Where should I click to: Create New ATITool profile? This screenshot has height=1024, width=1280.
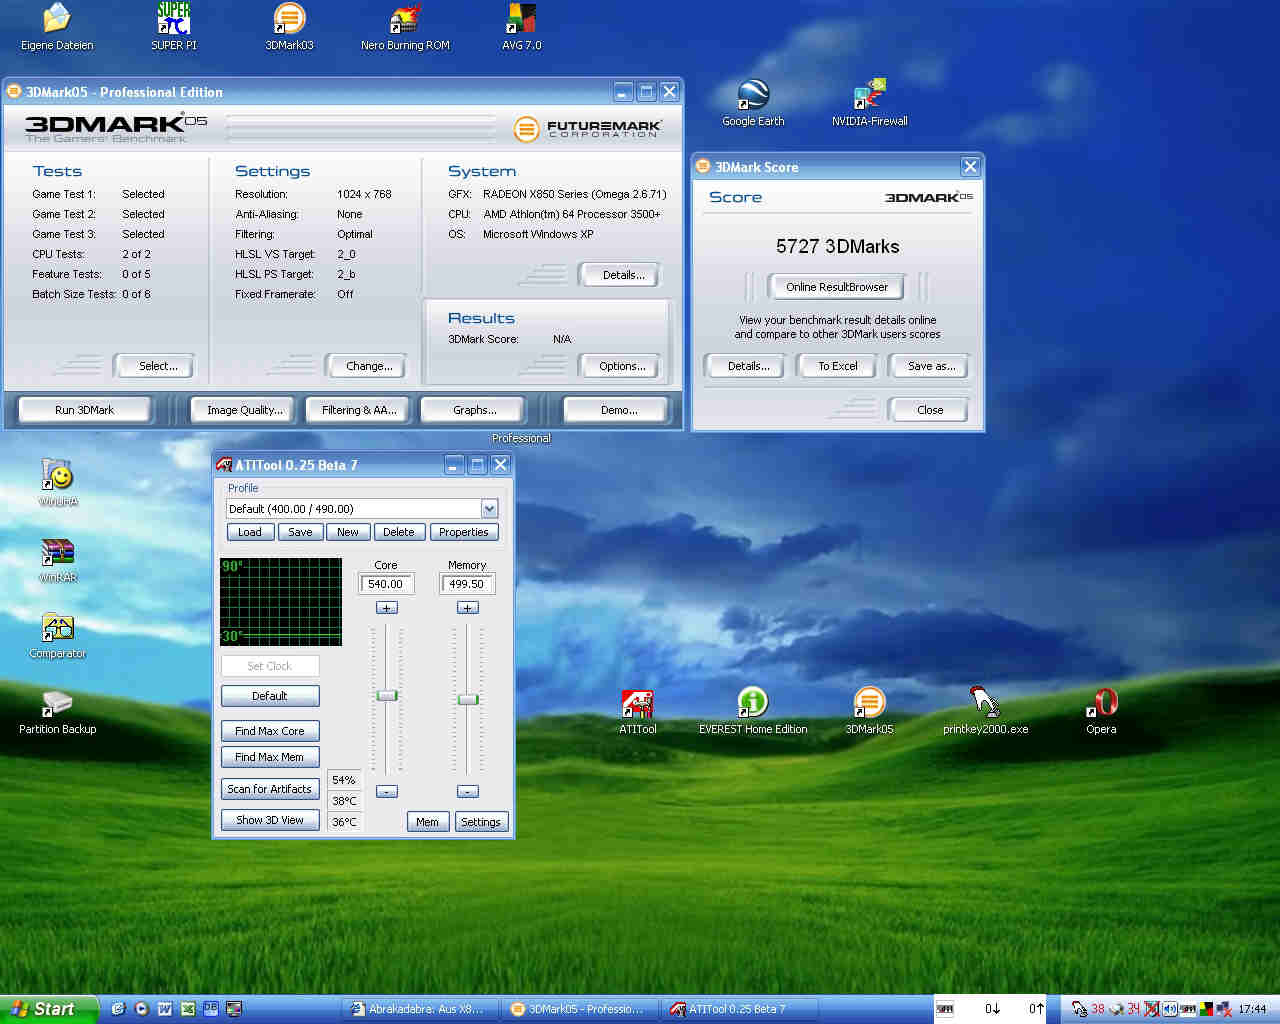348,532
